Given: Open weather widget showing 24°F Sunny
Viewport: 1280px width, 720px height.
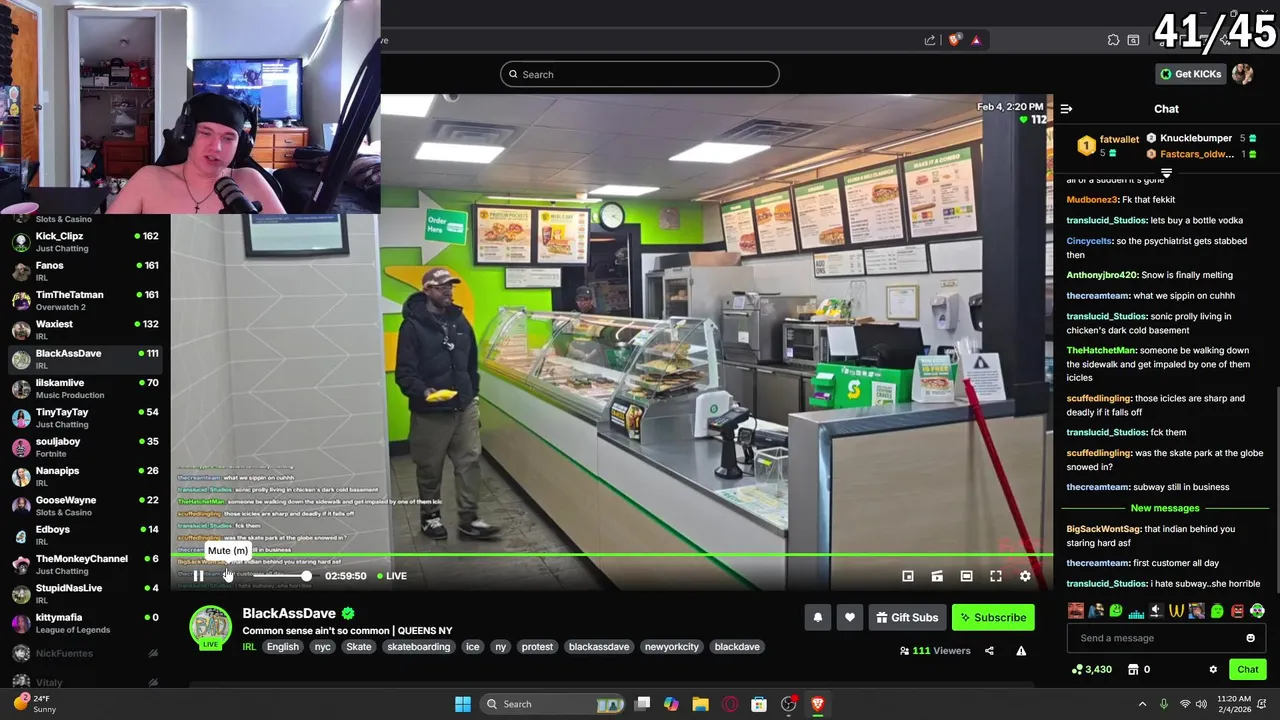Looking at the screenshot, I should (x=34, y=703).
